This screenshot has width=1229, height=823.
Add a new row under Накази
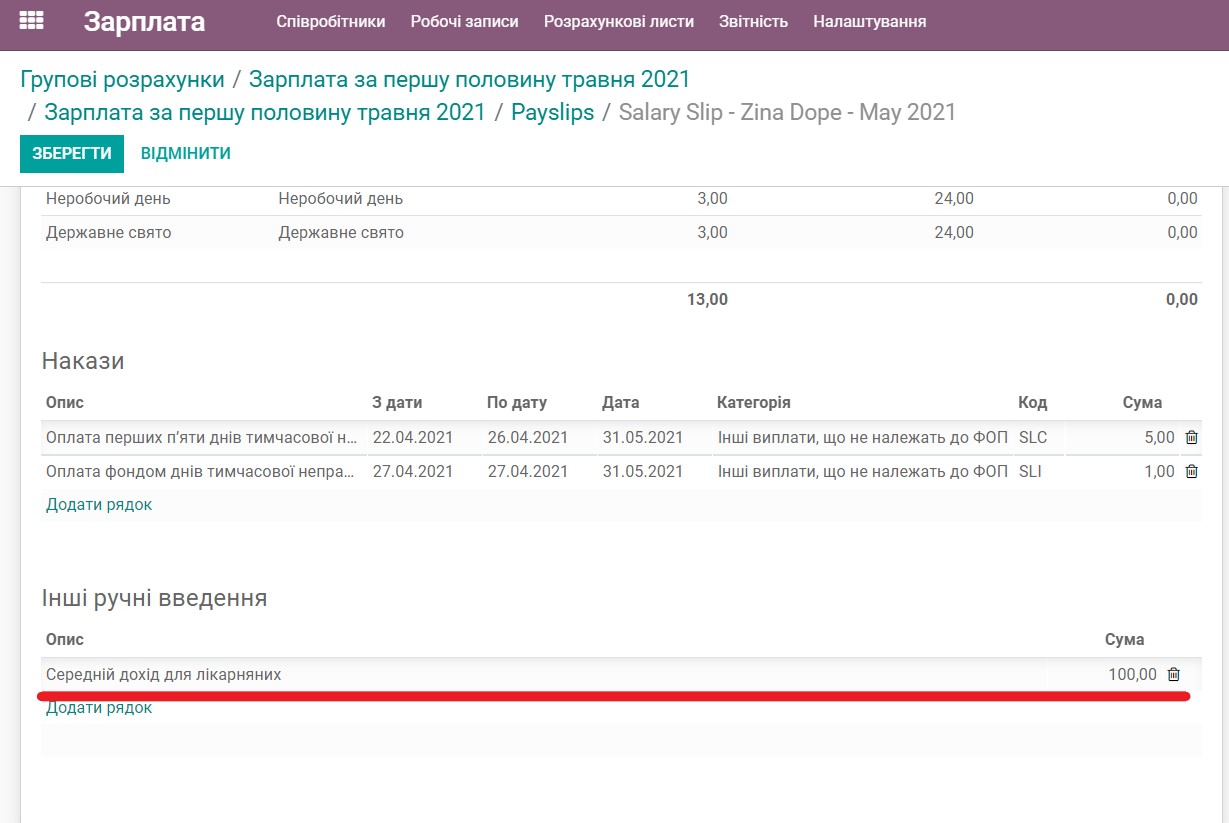pyautogui.click(x=97, y=504)
